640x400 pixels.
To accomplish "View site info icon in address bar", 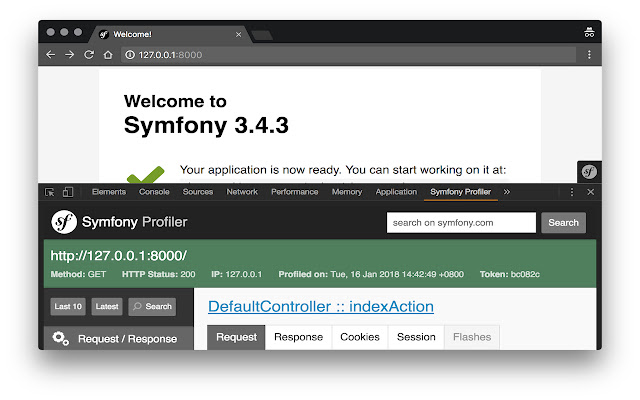I will 130,55.
